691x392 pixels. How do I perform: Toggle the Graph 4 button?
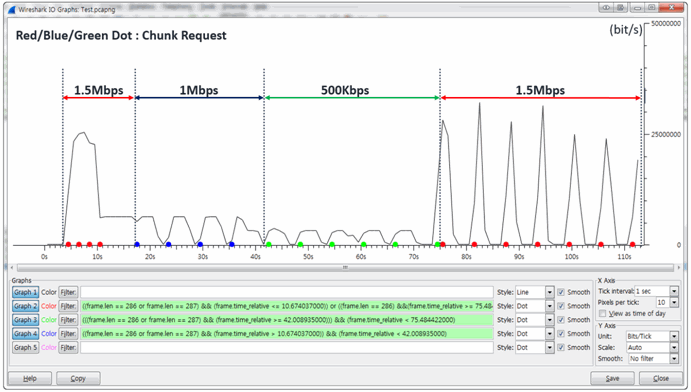point(26,333)
